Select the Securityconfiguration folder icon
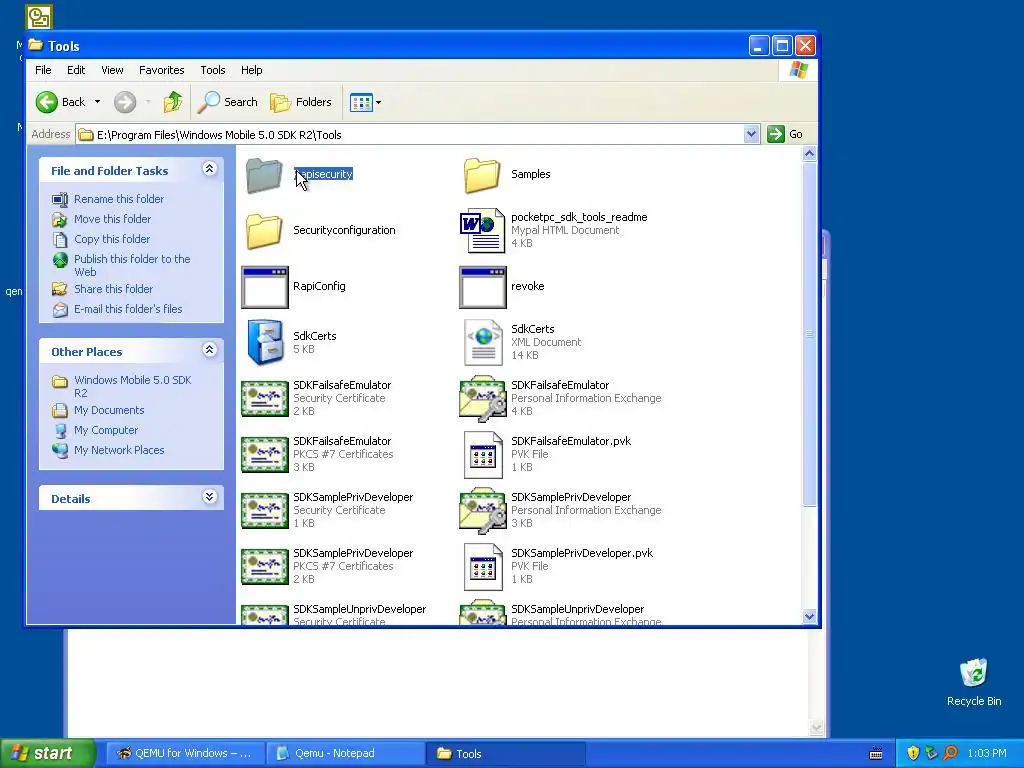 coord(264,231)
